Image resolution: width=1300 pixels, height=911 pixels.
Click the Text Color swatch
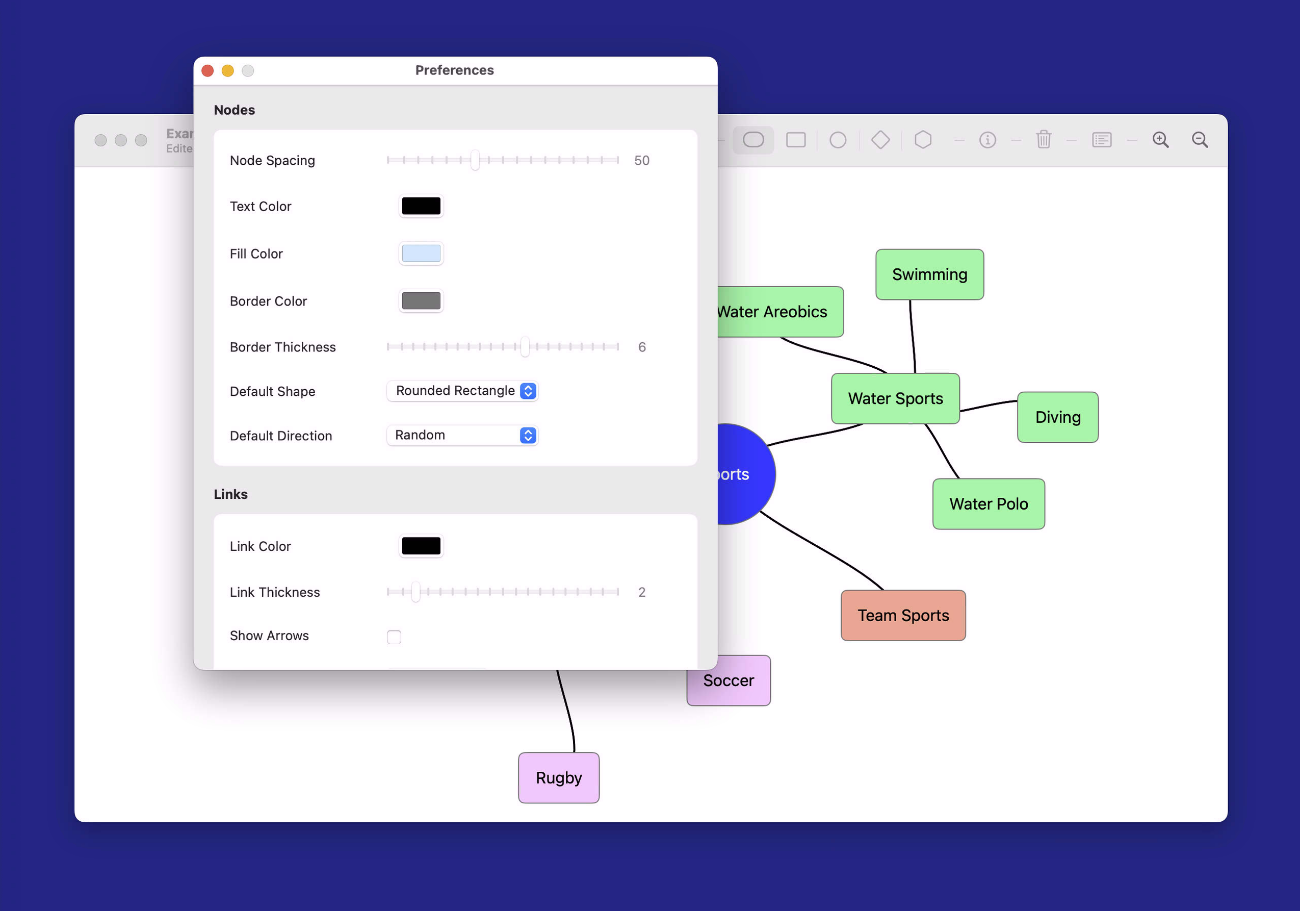pos(421,206)
